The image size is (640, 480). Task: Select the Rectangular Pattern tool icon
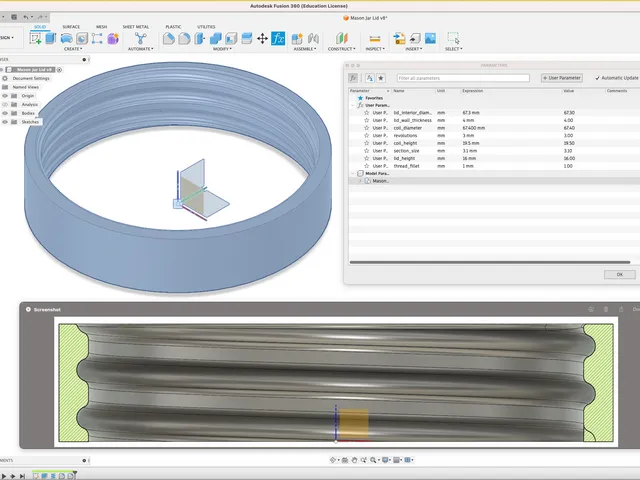point(97,38)
